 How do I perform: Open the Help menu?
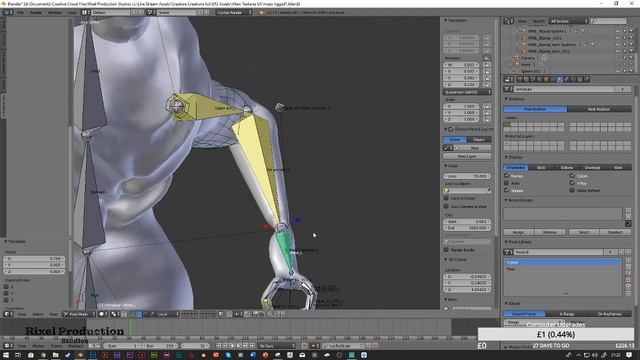coord(72,13)
